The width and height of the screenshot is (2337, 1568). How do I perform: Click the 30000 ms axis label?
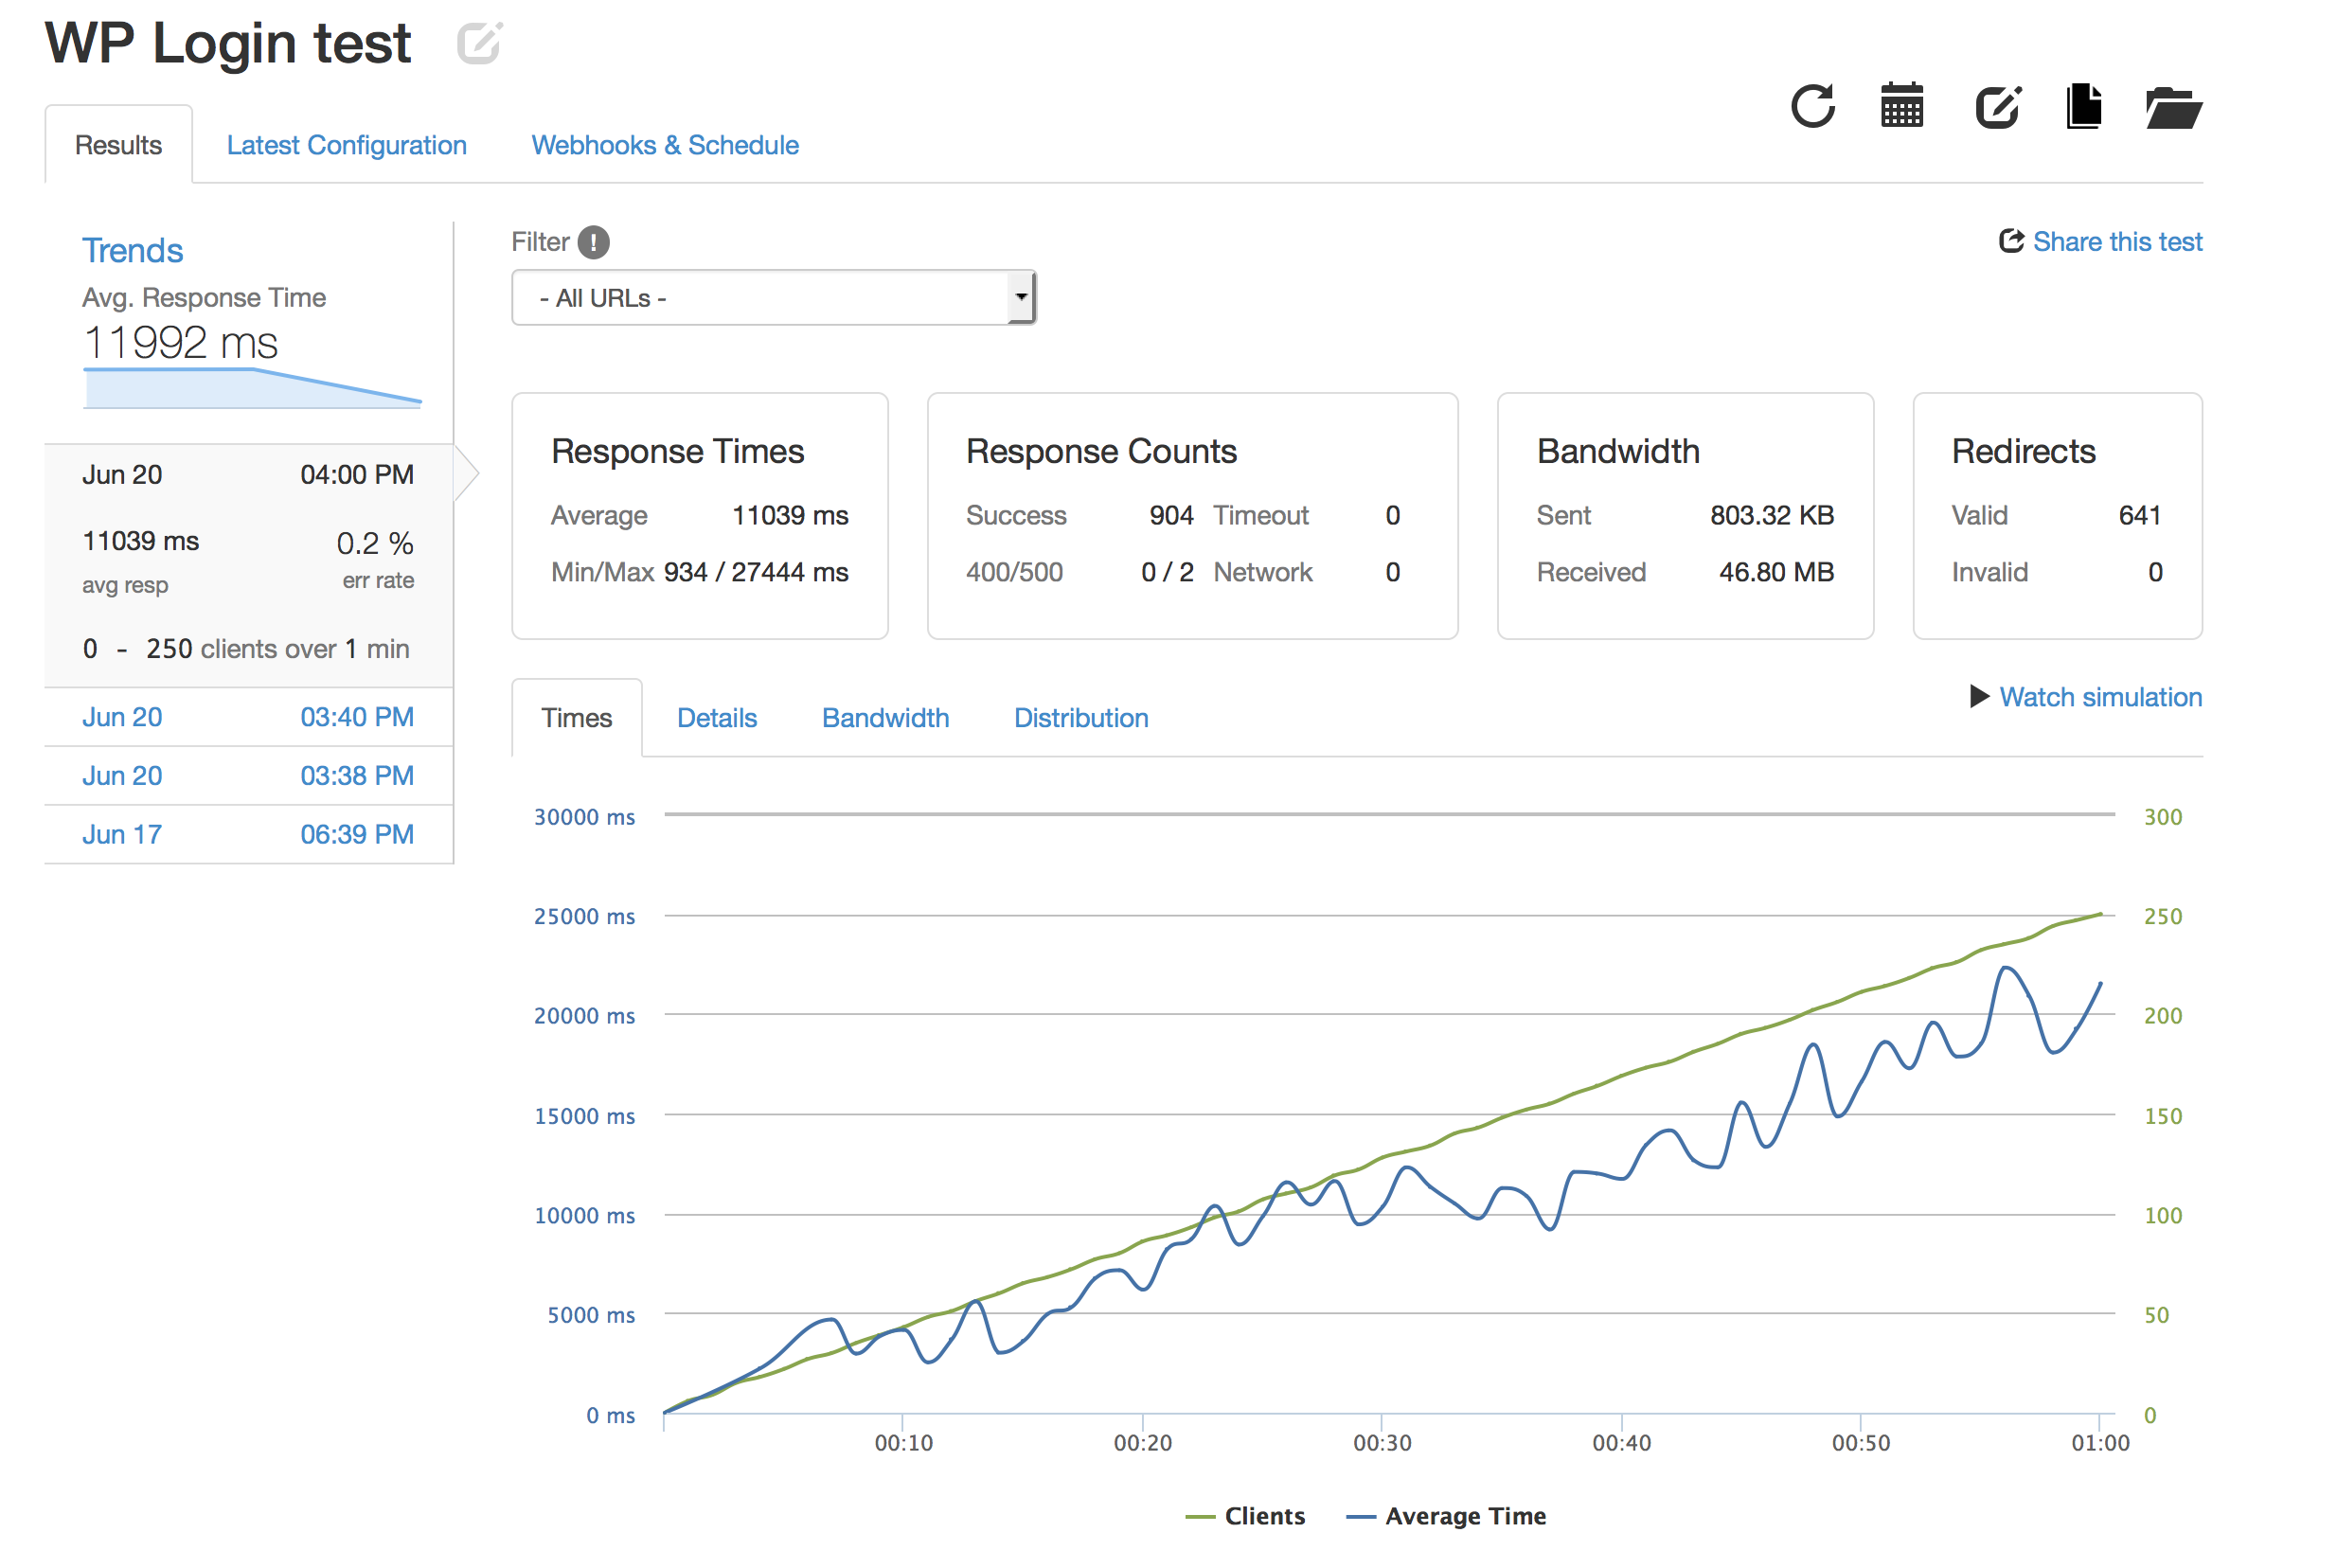click(x=584, y=817)
